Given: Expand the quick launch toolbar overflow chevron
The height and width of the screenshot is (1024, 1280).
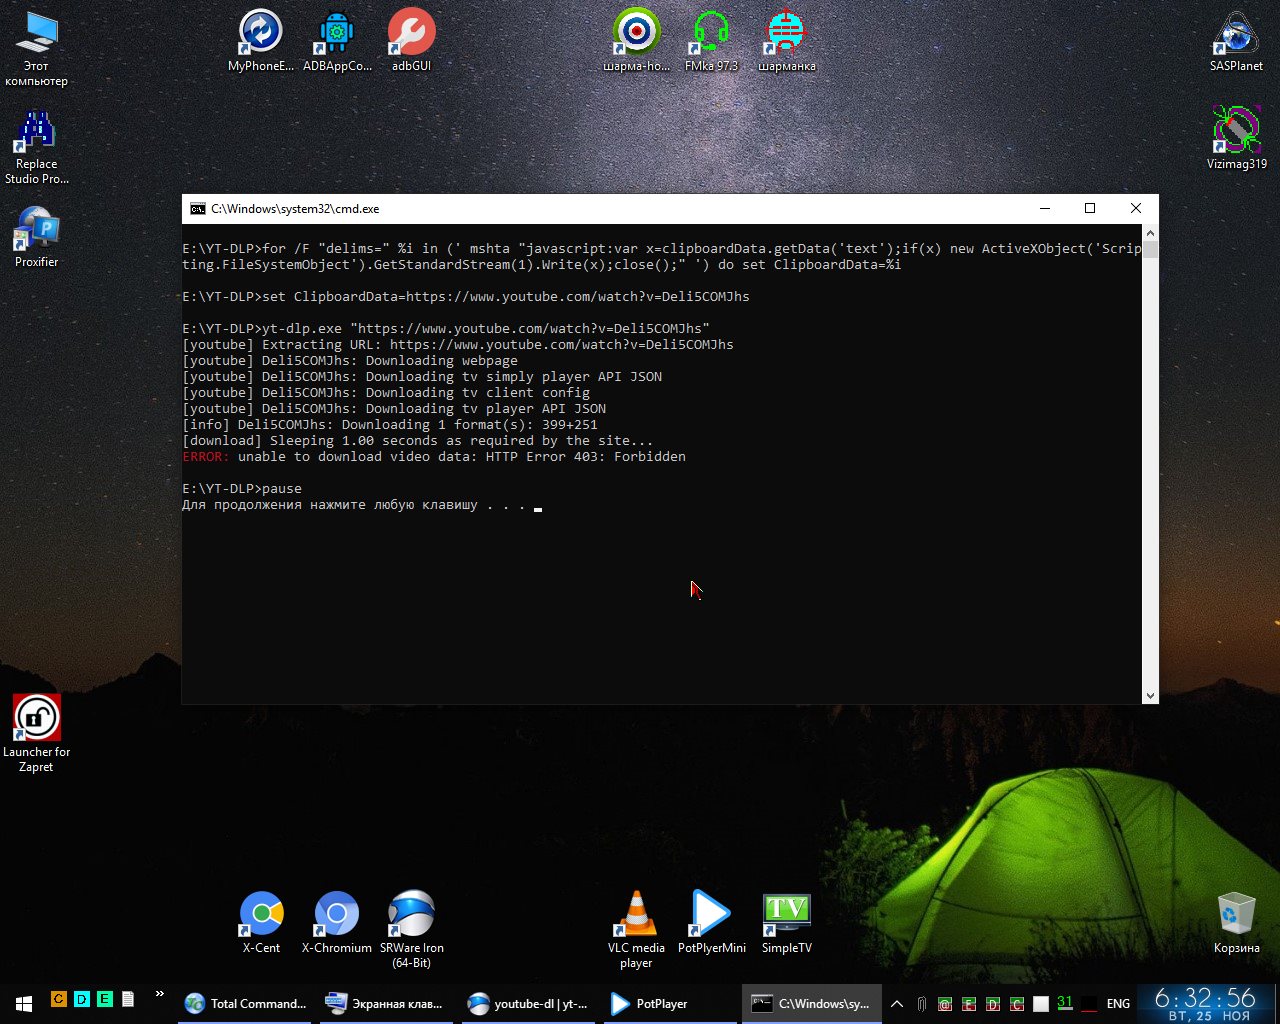Looking at the screenshot, I should [159, 995].
